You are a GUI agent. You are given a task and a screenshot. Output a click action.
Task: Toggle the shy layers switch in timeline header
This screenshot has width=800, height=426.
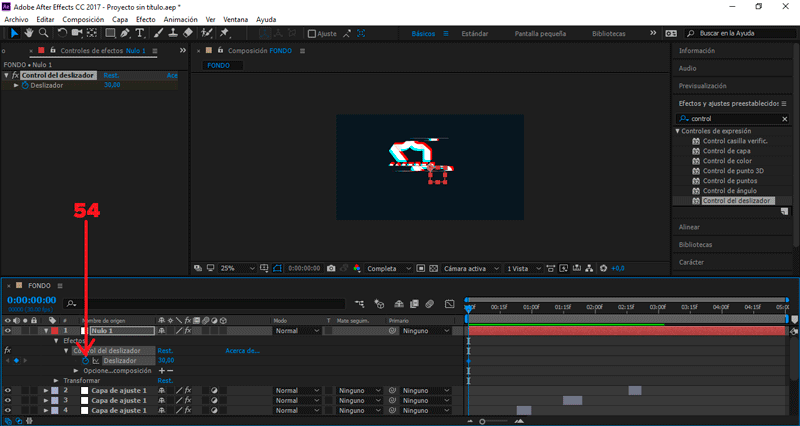399,304
